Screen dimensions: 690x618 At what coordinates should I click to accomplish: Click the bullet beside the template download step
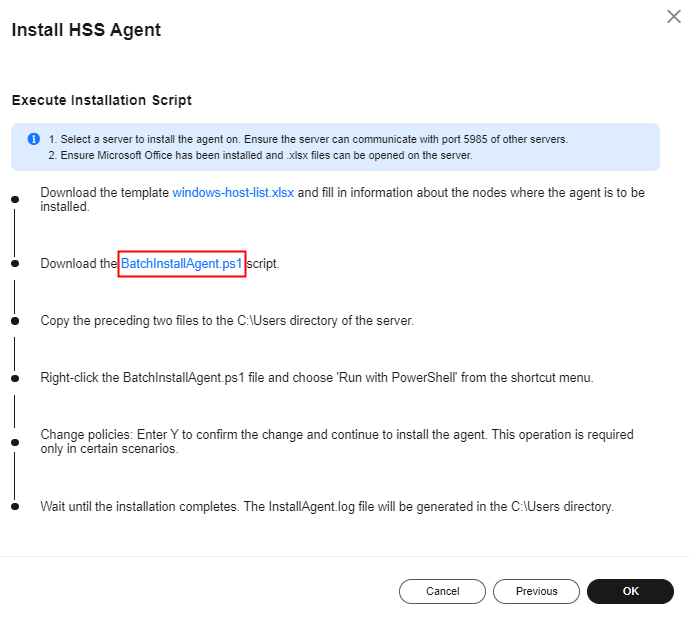point(15,199)
